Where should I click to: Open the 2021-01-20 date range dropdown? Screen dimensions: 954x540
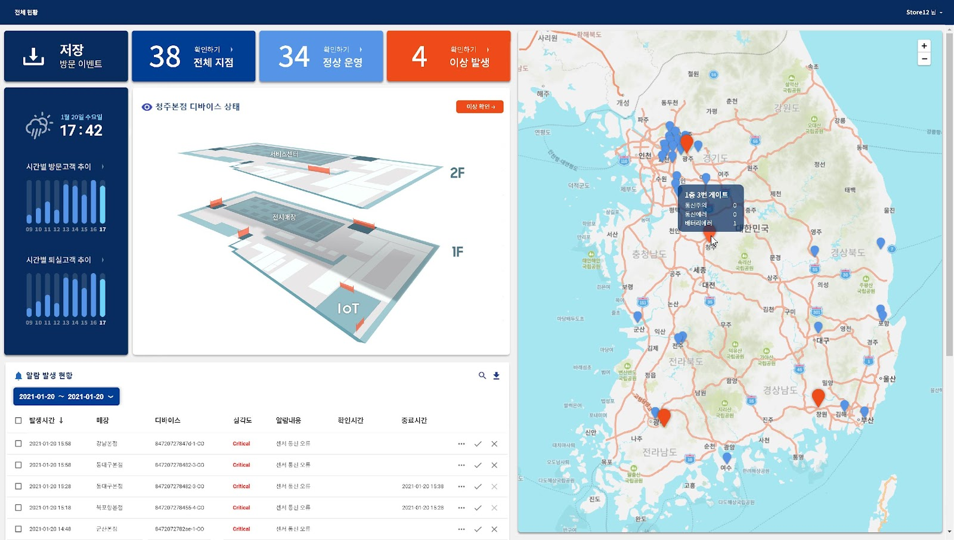66,396
